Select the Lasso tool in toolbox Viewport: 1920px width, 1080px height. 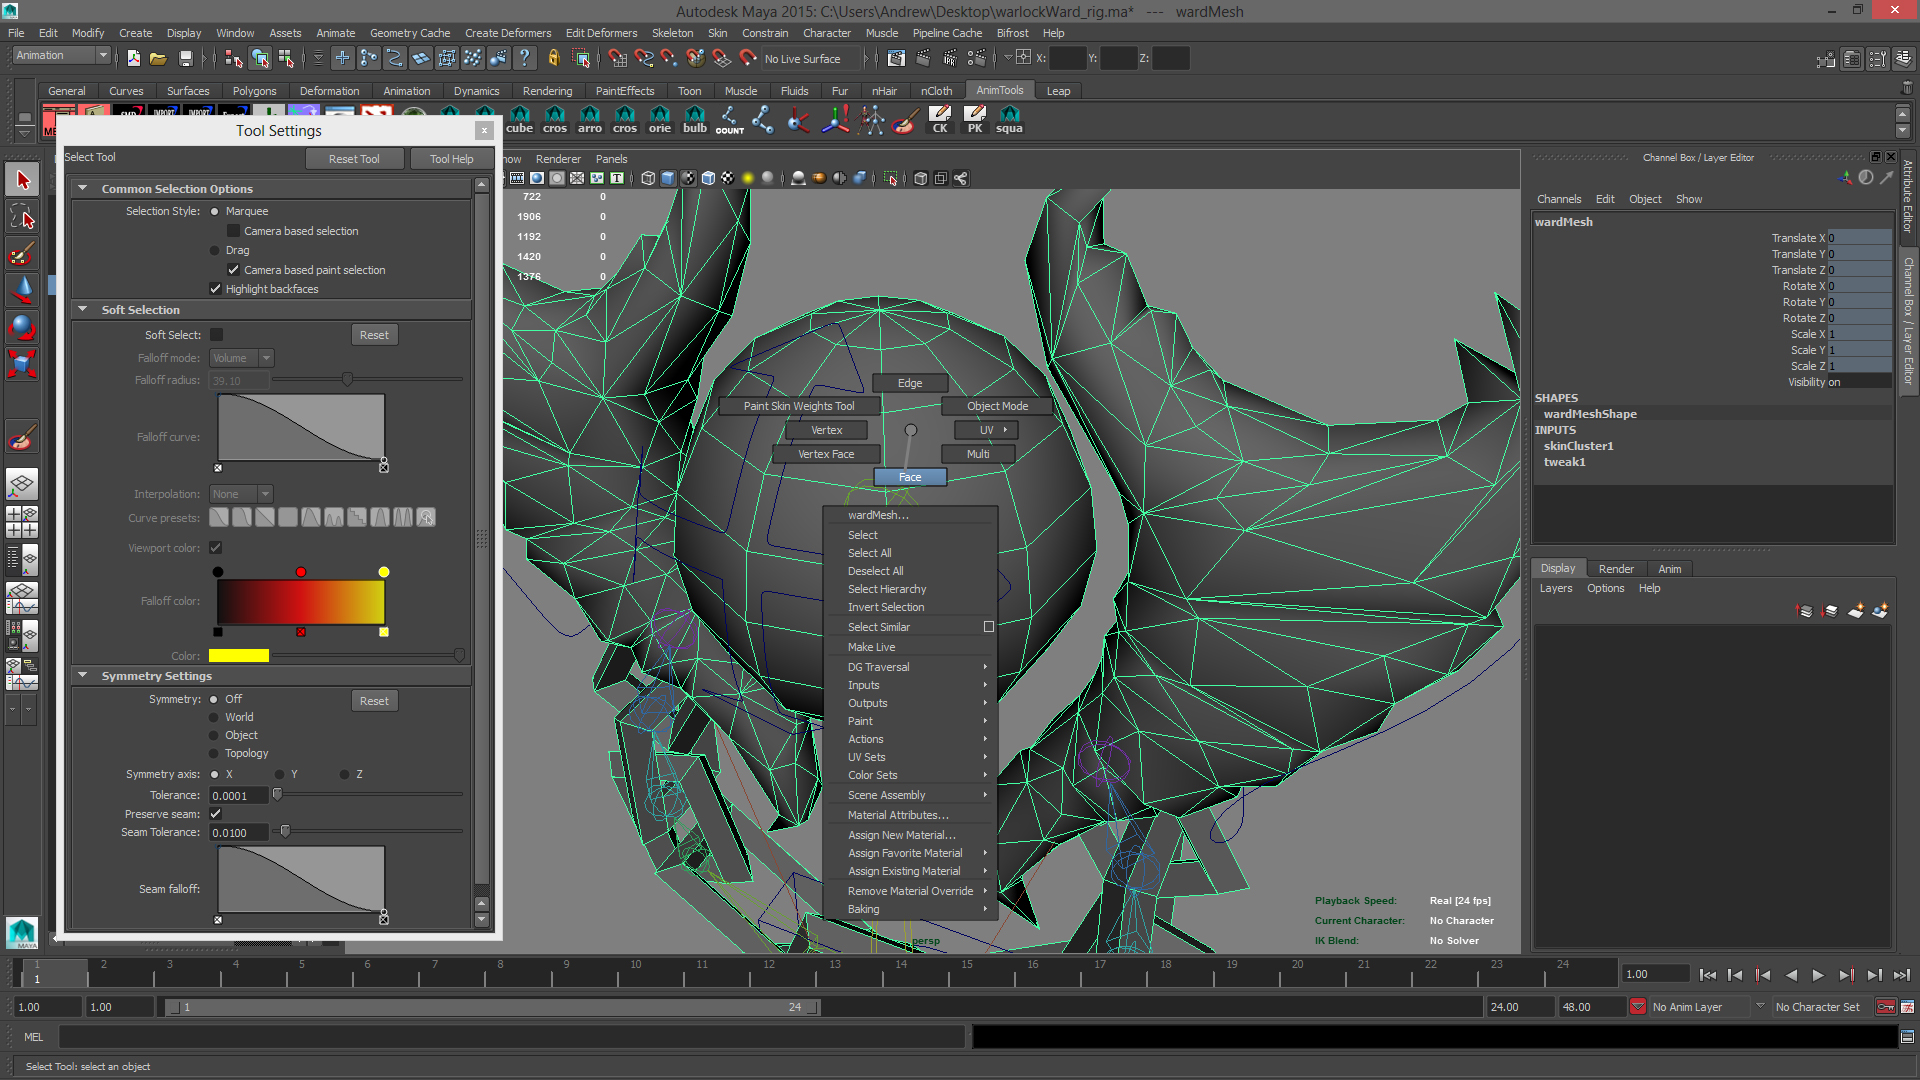pos(22,216)
